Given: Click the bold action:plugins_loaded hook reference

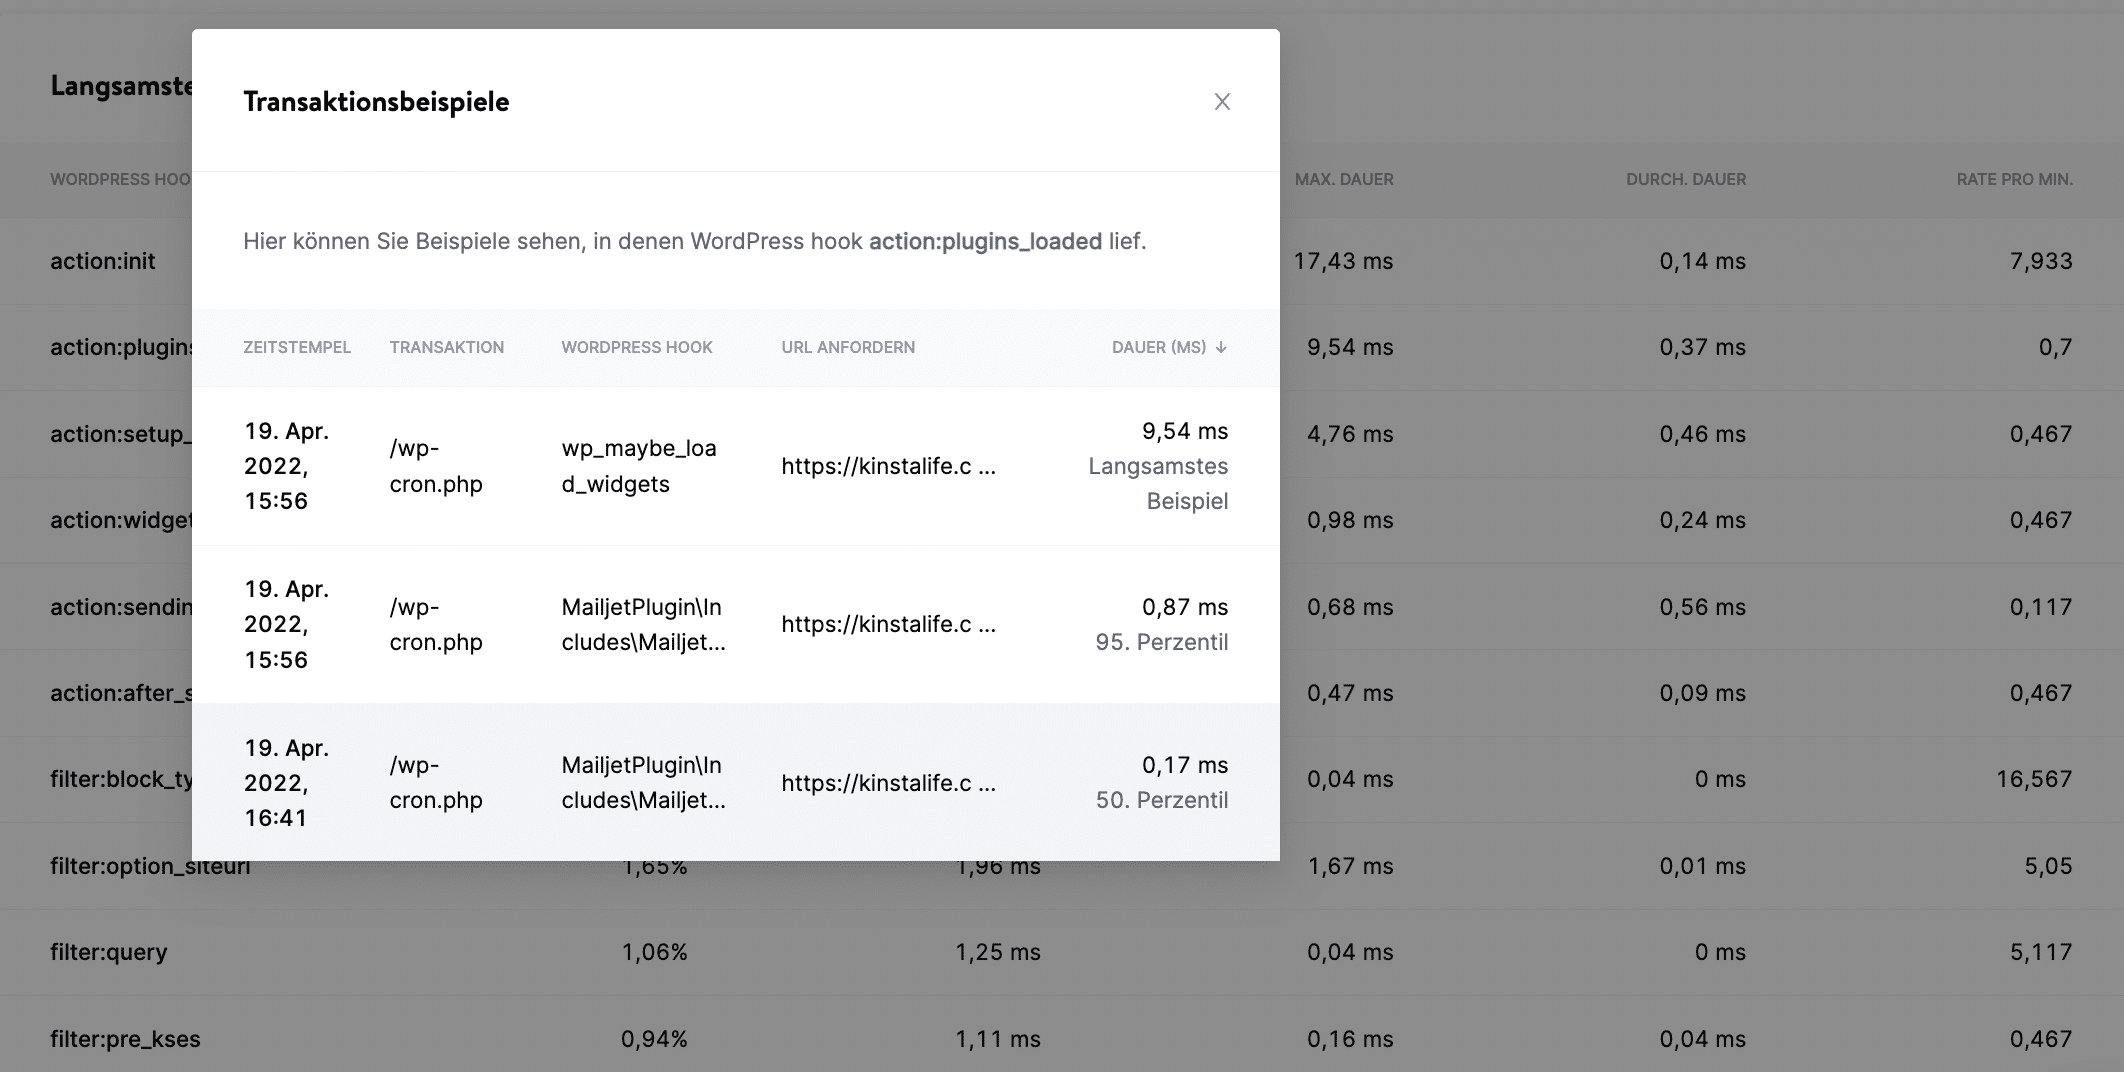Looking at the screenshot, I should [981, 241].
